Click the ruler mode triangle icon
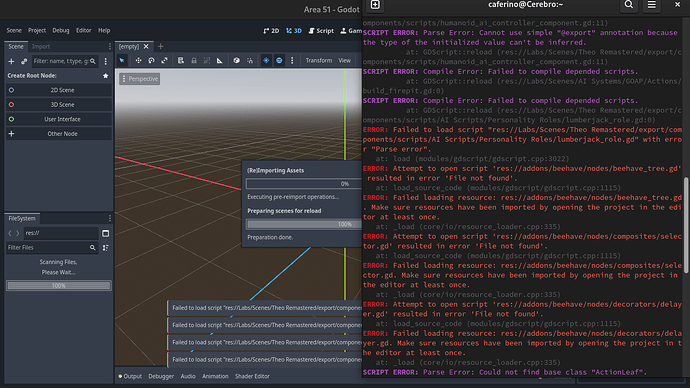 click(220, 60)
